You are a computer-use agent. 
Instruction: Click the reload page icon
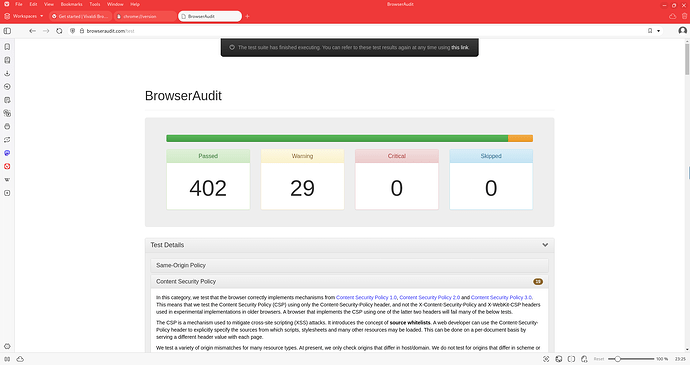pyautogui.click(x=59, y=31)
